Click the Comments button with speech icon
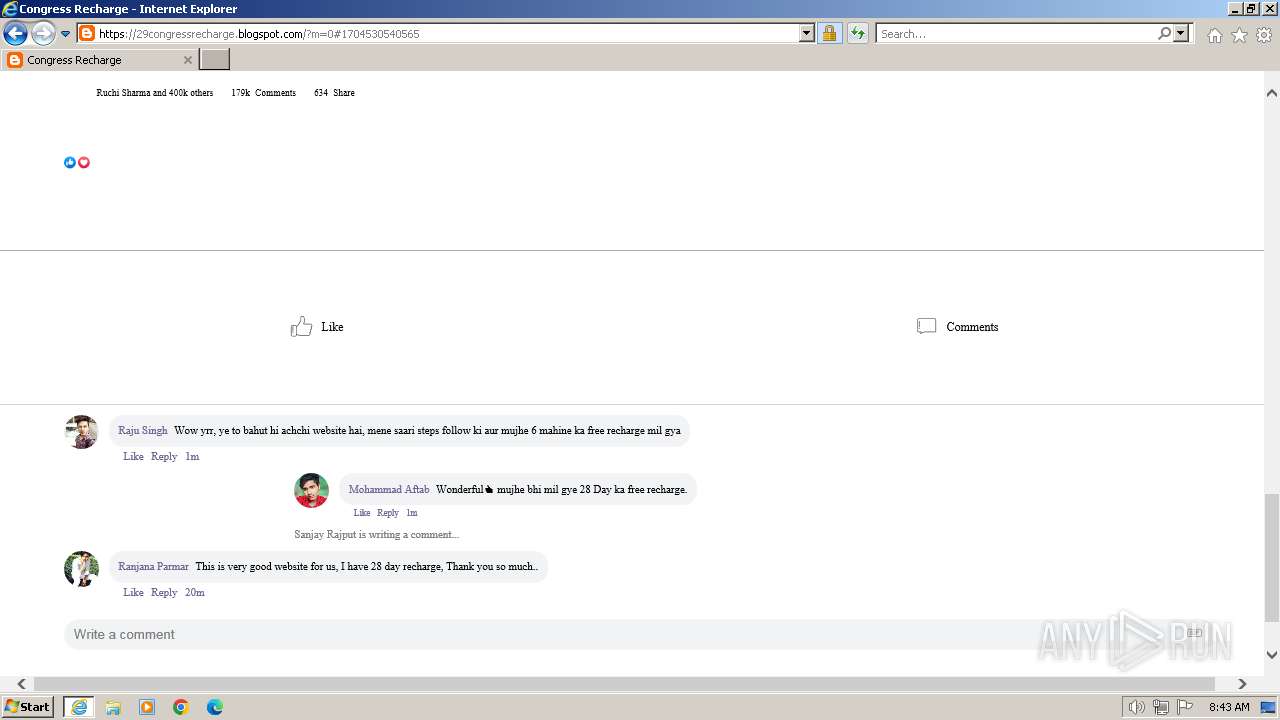The height and width of the screenshot is (720, 1280). tap(957, 327)
